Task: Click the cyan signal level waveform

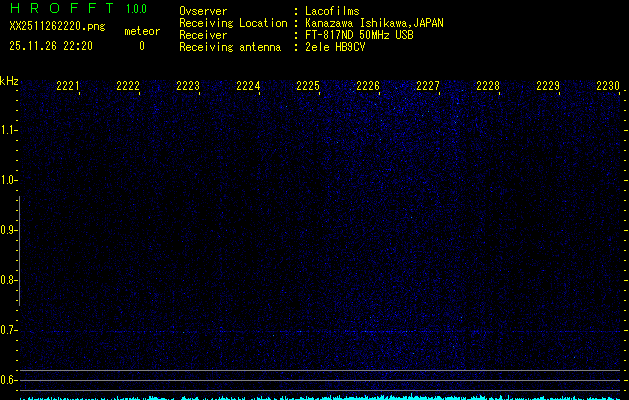Action: [320, 397]
